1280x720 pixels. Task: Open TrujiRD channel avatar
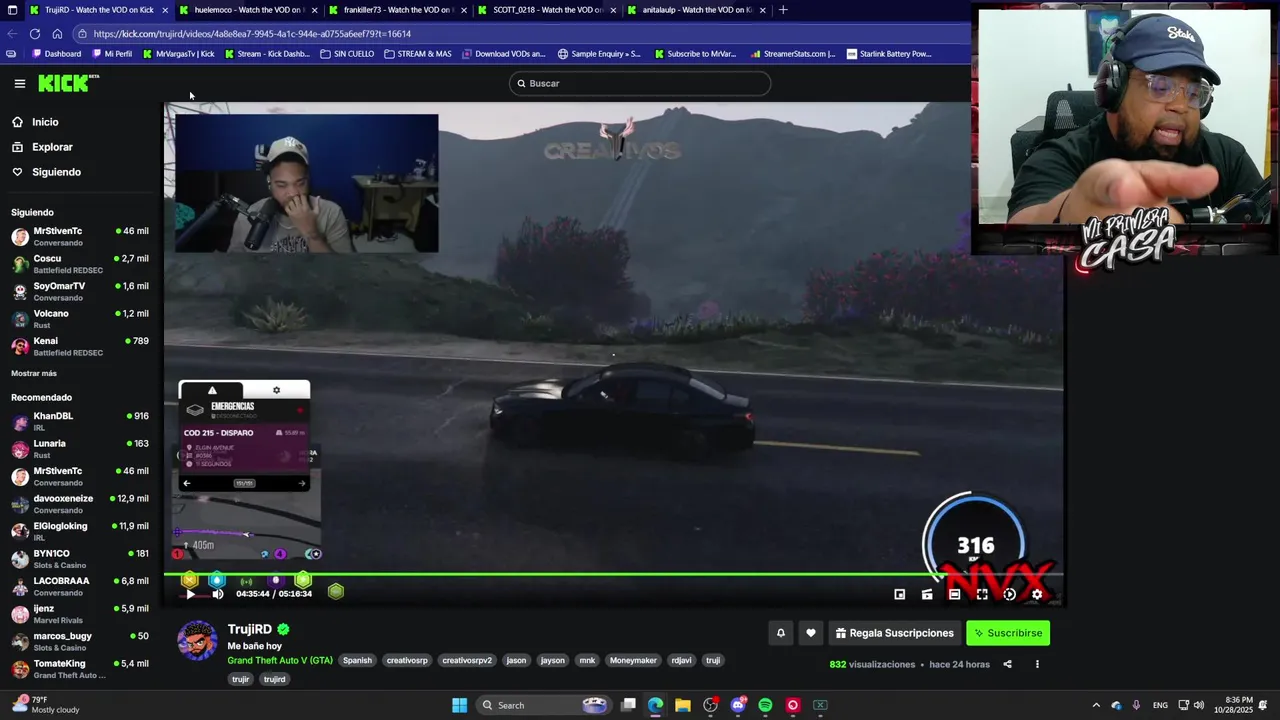point(197,641)
